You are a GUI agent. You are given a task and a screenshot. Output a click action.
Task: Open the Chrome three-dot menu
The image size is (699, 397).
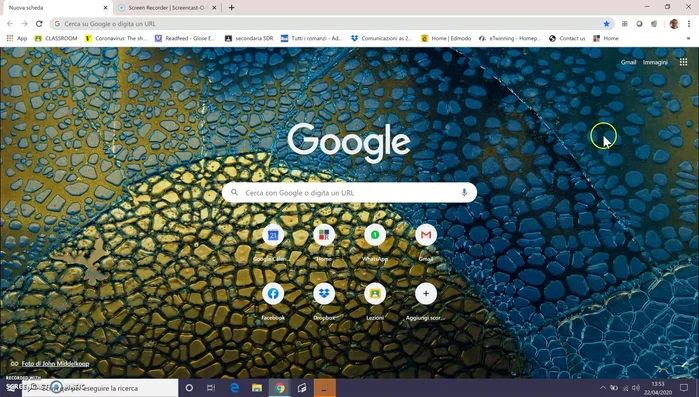[x=689, y=24]
